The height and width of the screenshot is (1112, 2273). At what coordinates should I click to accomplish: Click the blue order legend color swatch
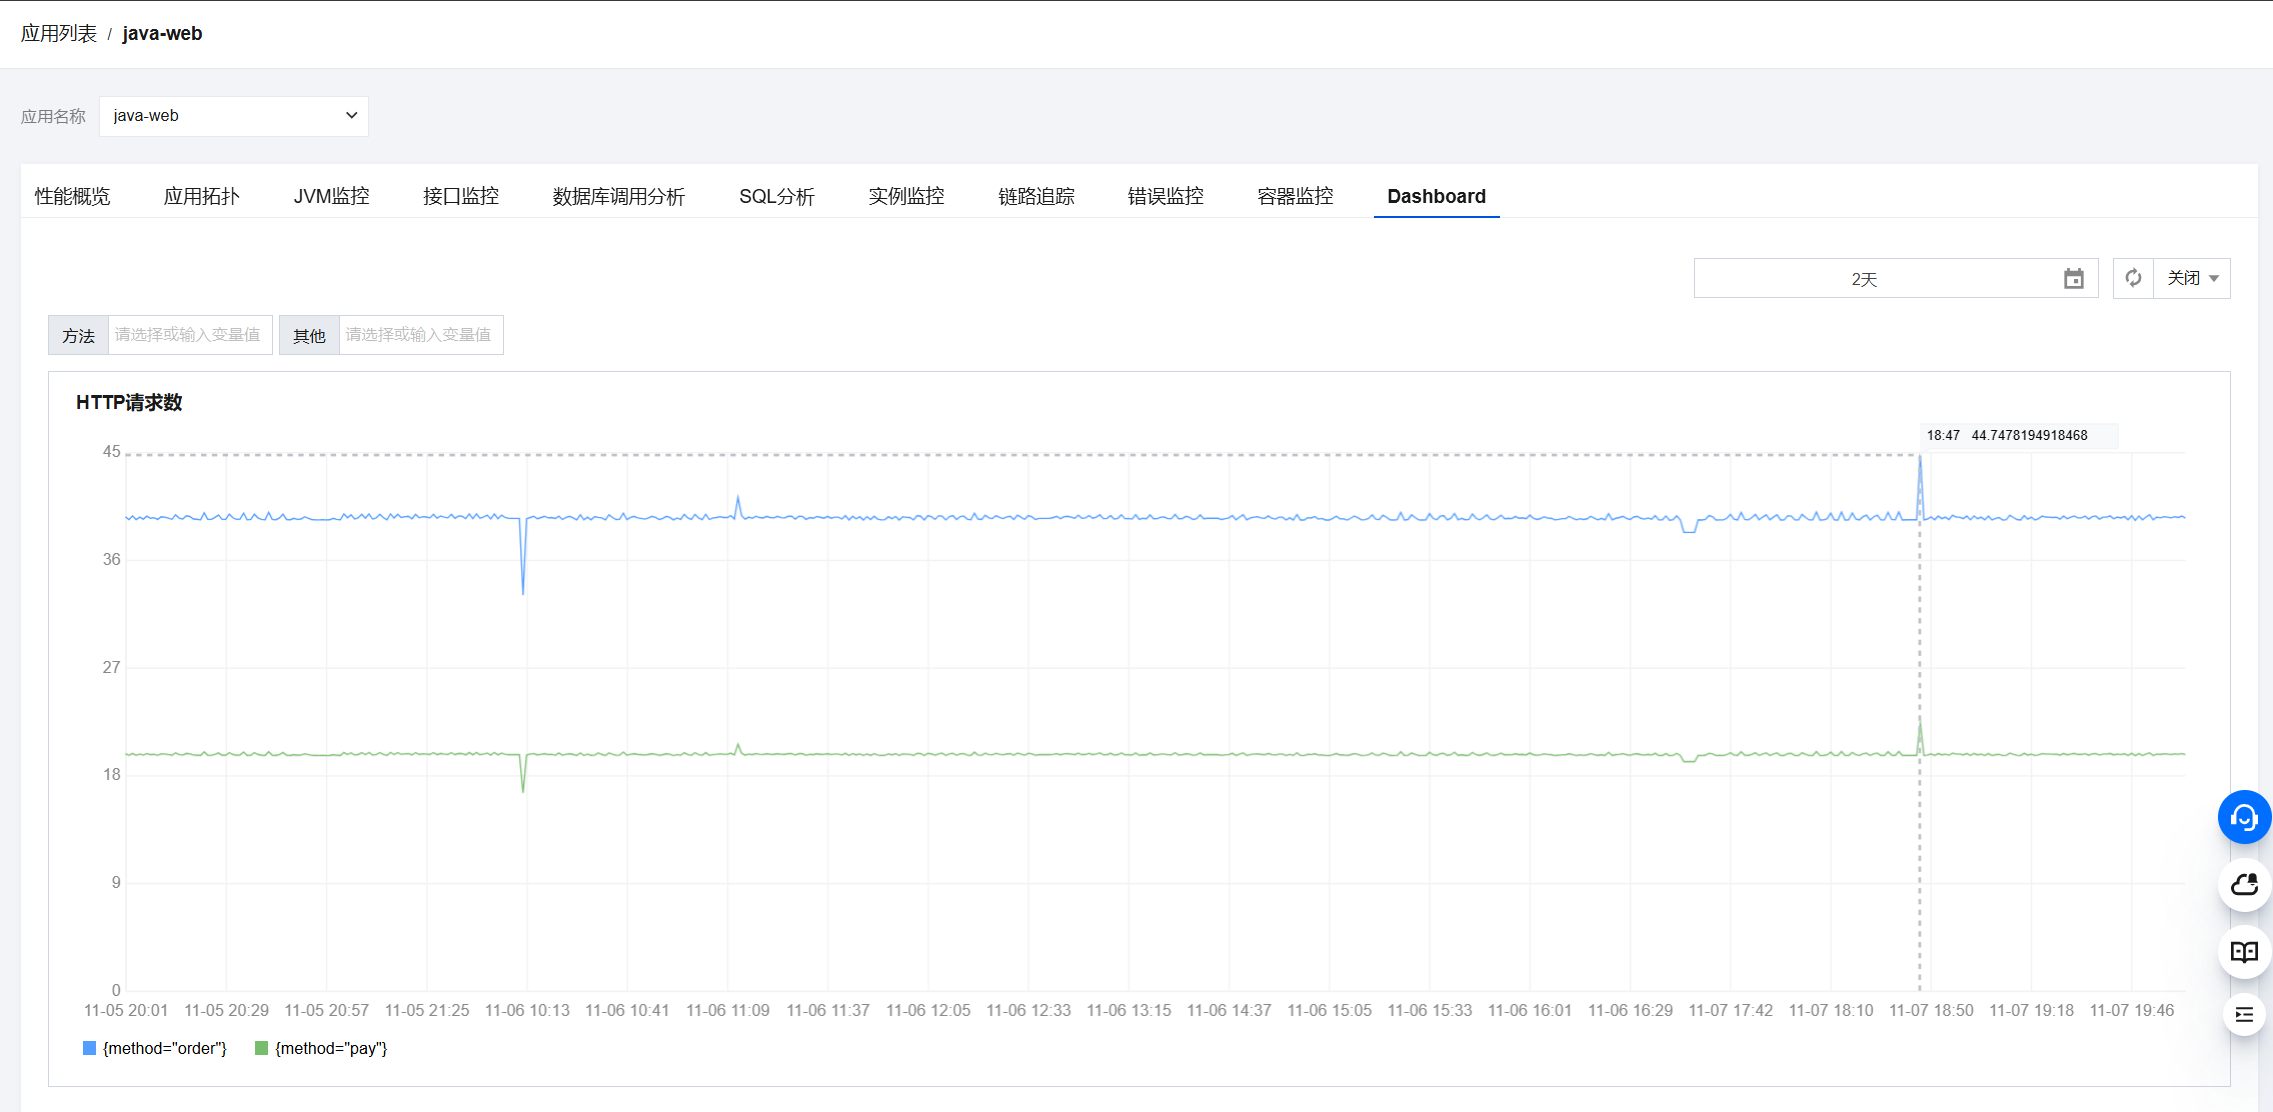click(89, 1048)
